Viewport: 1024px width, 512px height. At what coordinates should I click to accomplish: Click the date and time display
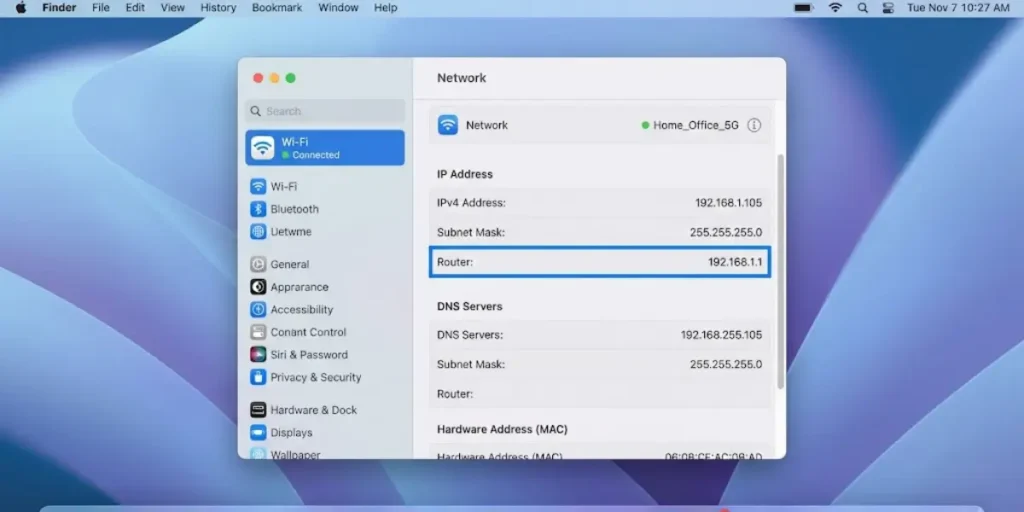click(958, 8)
